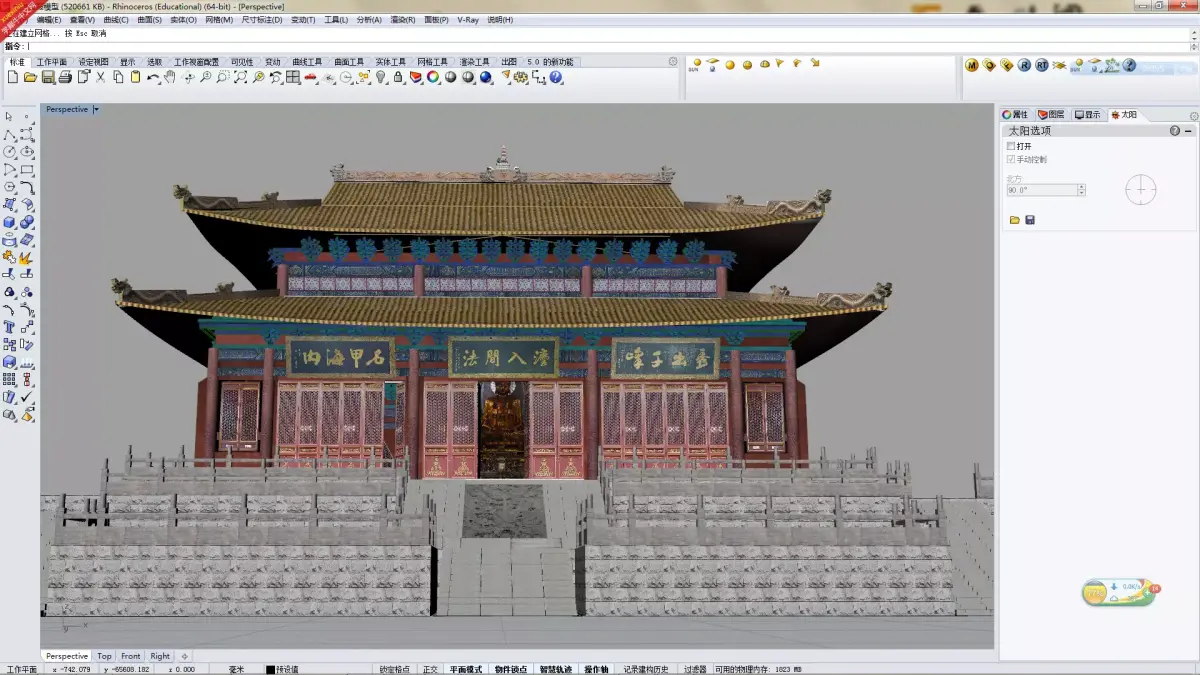The image size is (1200, 675).
Task: Click the V-Ray material editor M icon
Action: pyautogui.click(x=971, y=65)
